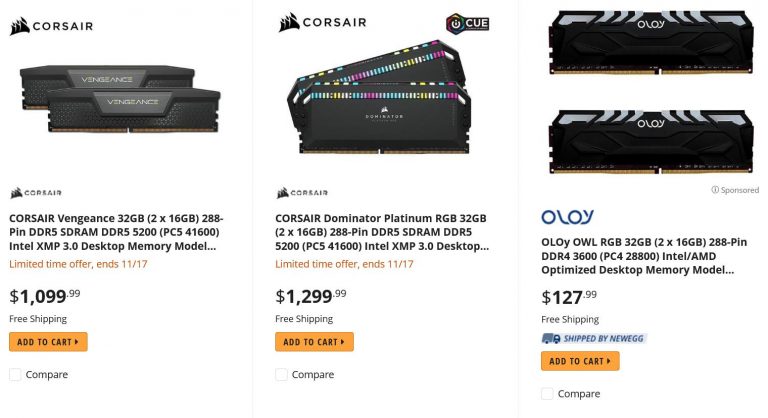Add Corsair Dominator Platinum to cart
The image size is (768, 418).
[314, 342]
